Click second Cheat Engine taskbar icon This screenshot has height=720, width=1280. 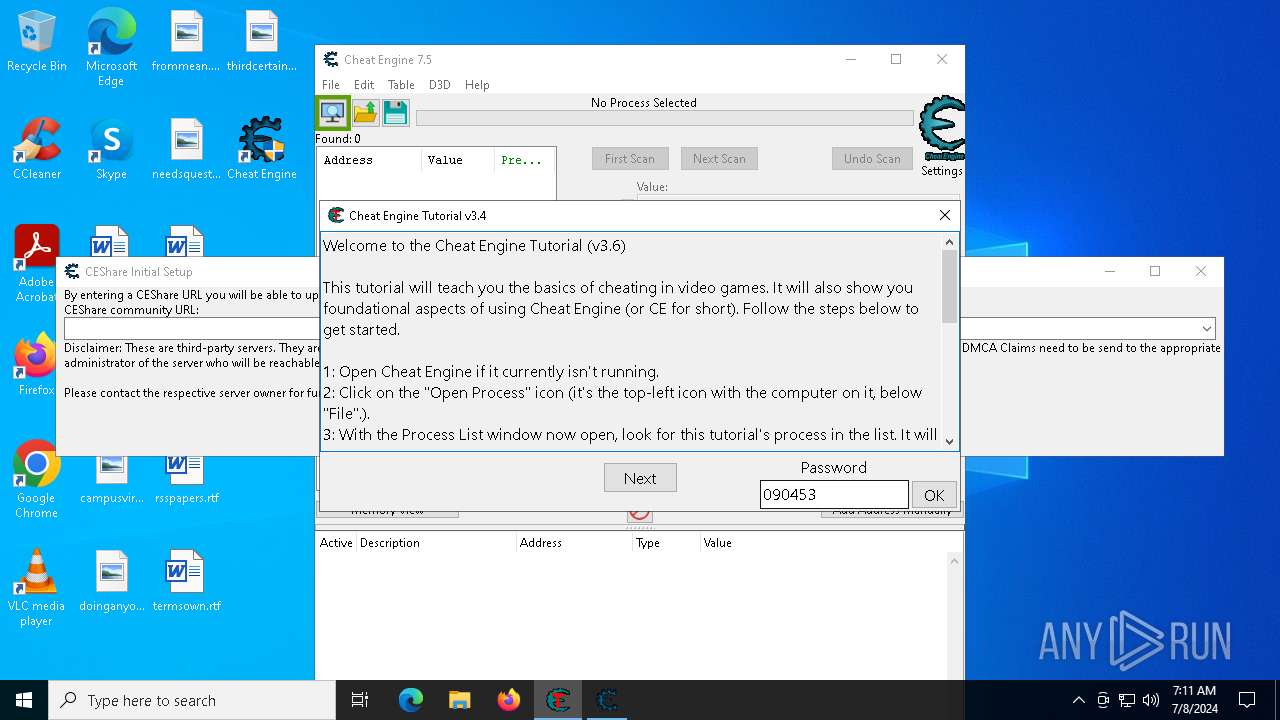(x=606, y=700)
